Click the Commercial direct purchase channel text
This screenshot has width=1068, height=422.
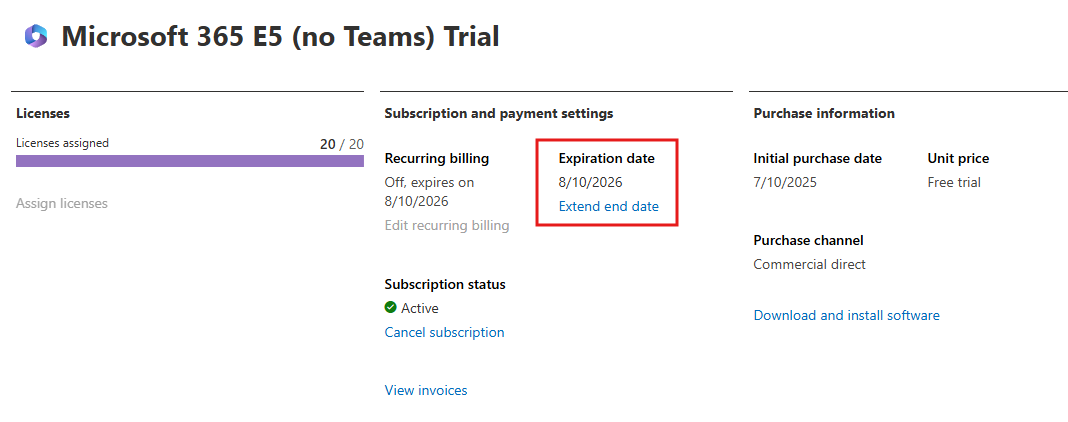(809, 264)
